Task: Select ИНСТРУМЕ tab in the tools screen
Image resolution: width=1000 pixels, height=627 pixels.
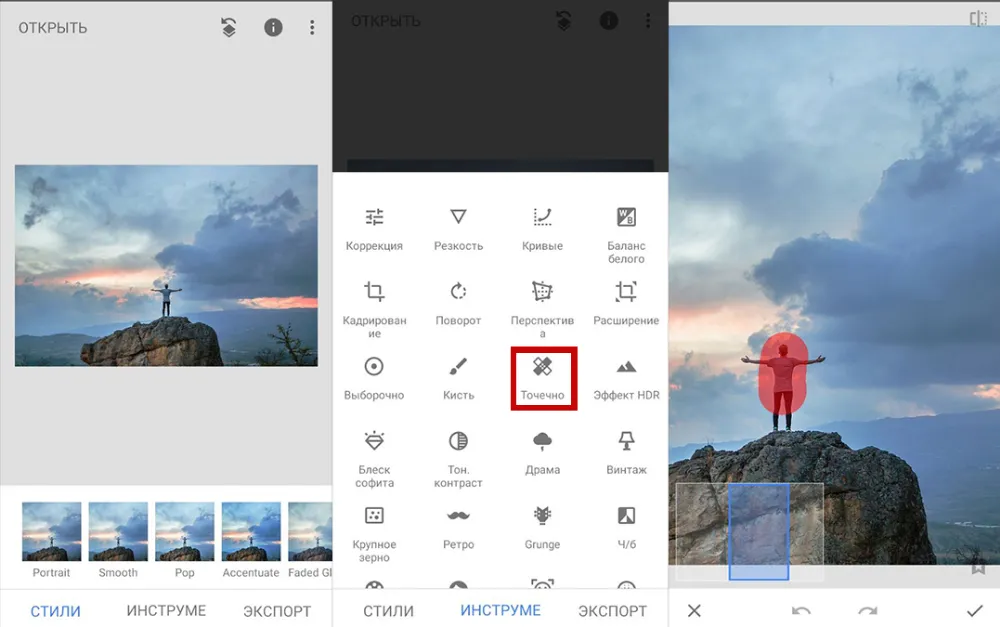Action: coord(500,610)
